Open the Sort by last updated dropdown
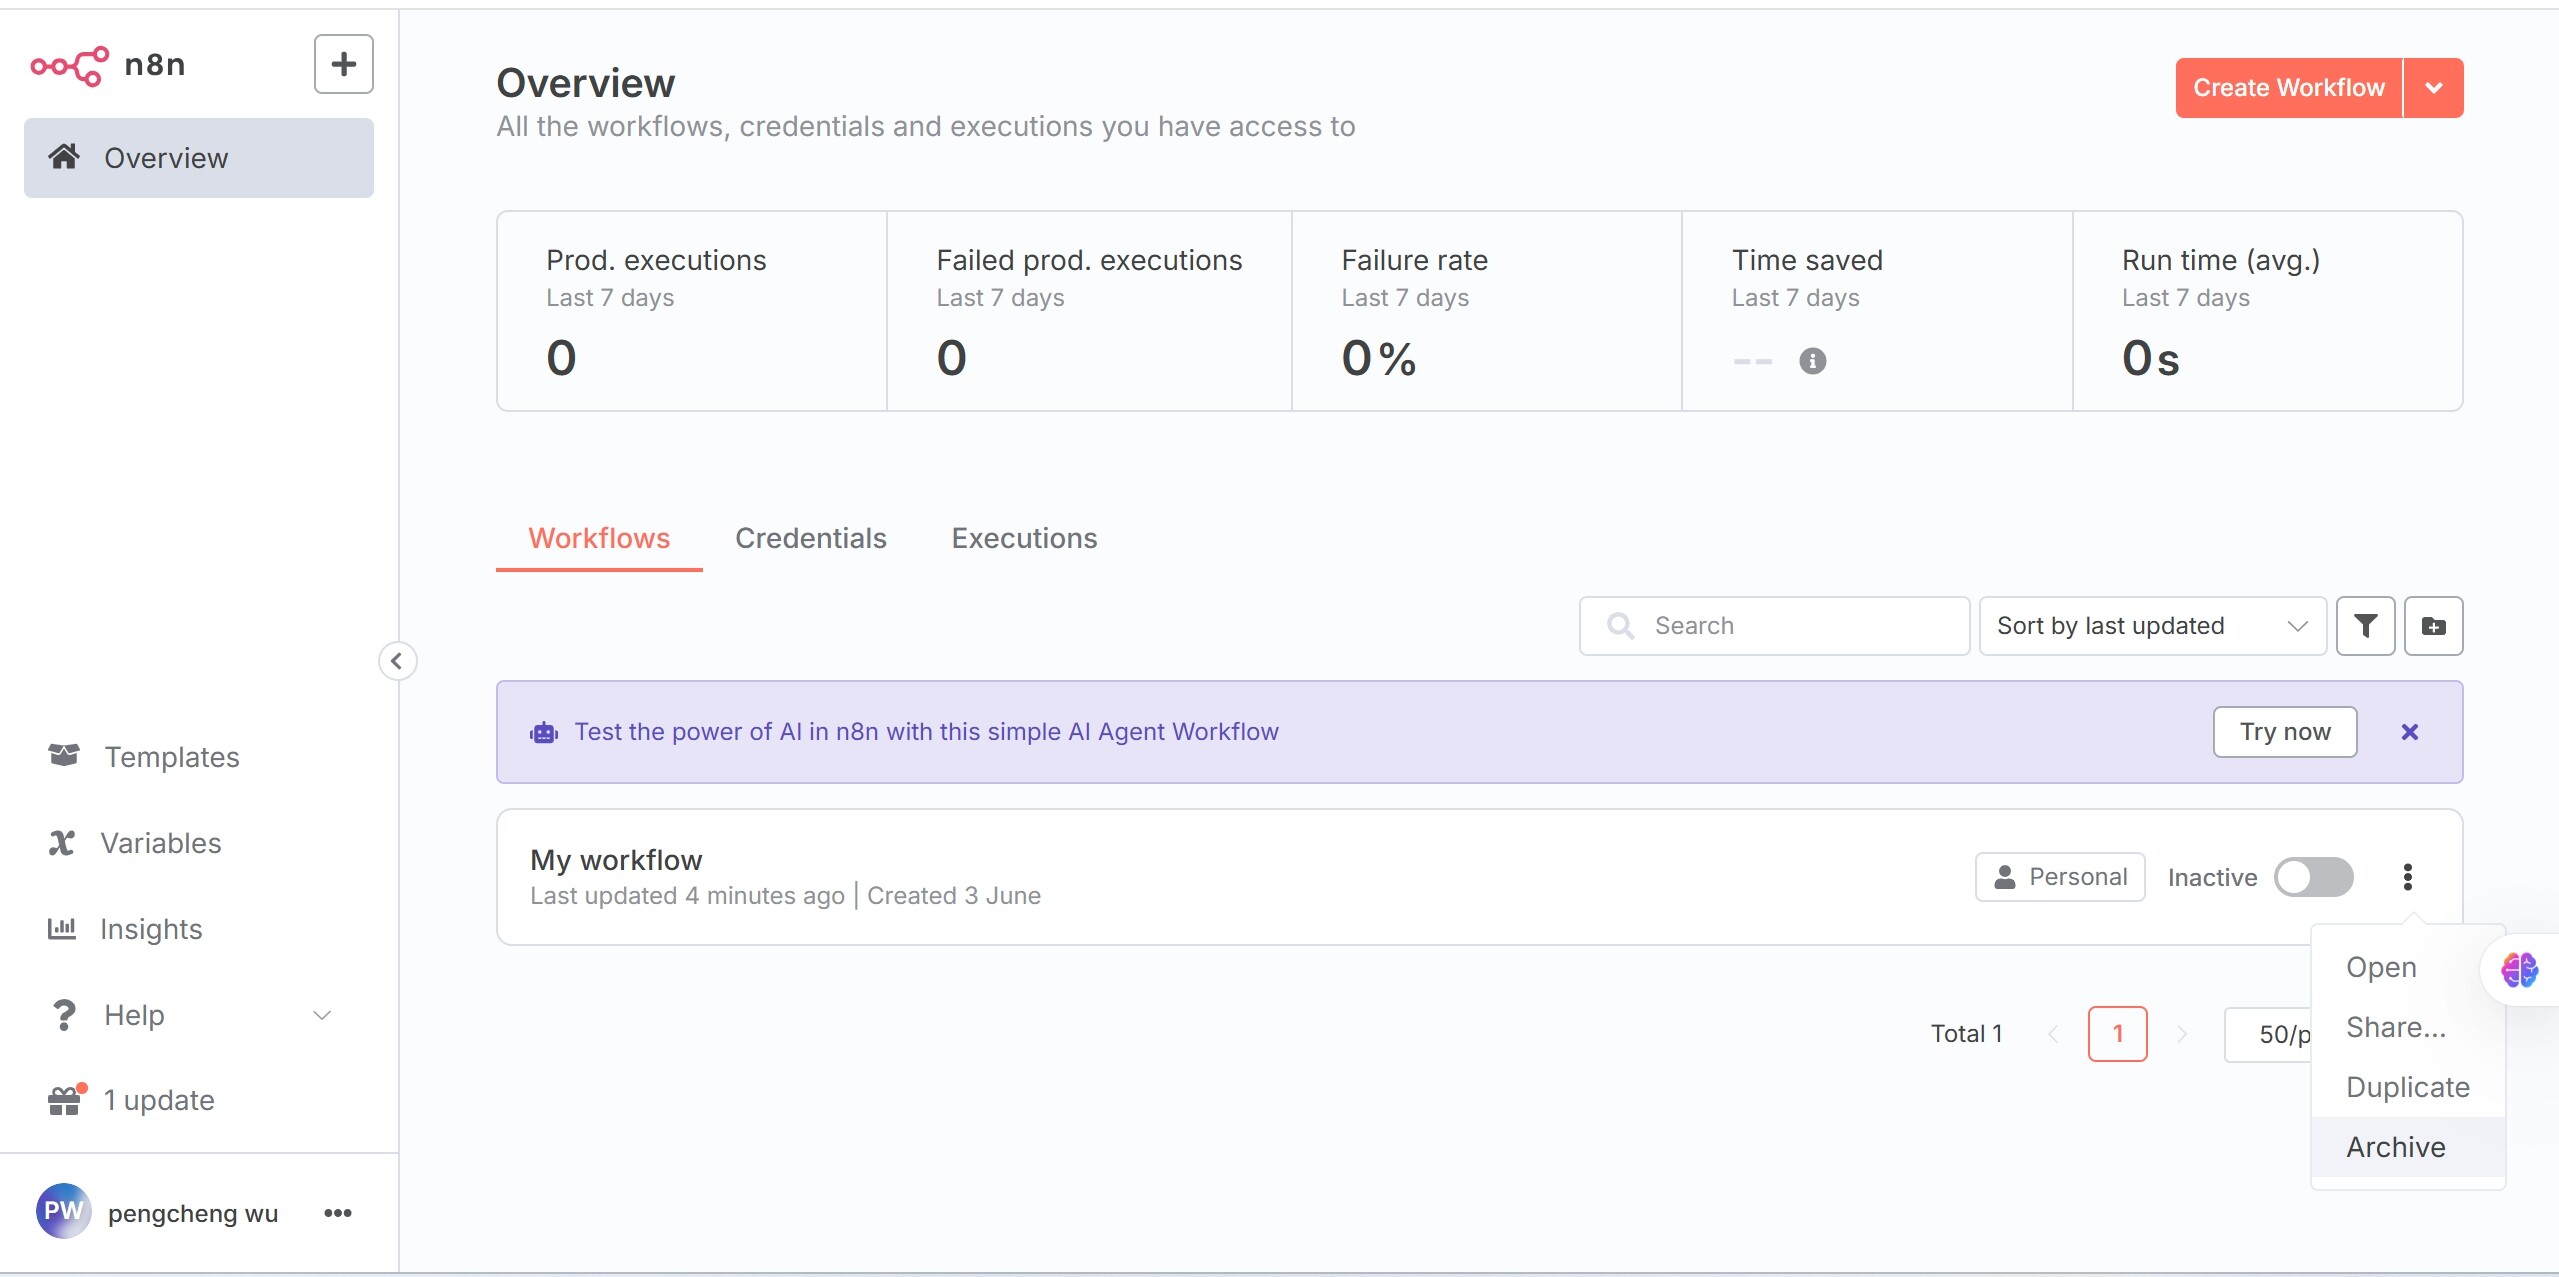 [x=2152, y=626]
